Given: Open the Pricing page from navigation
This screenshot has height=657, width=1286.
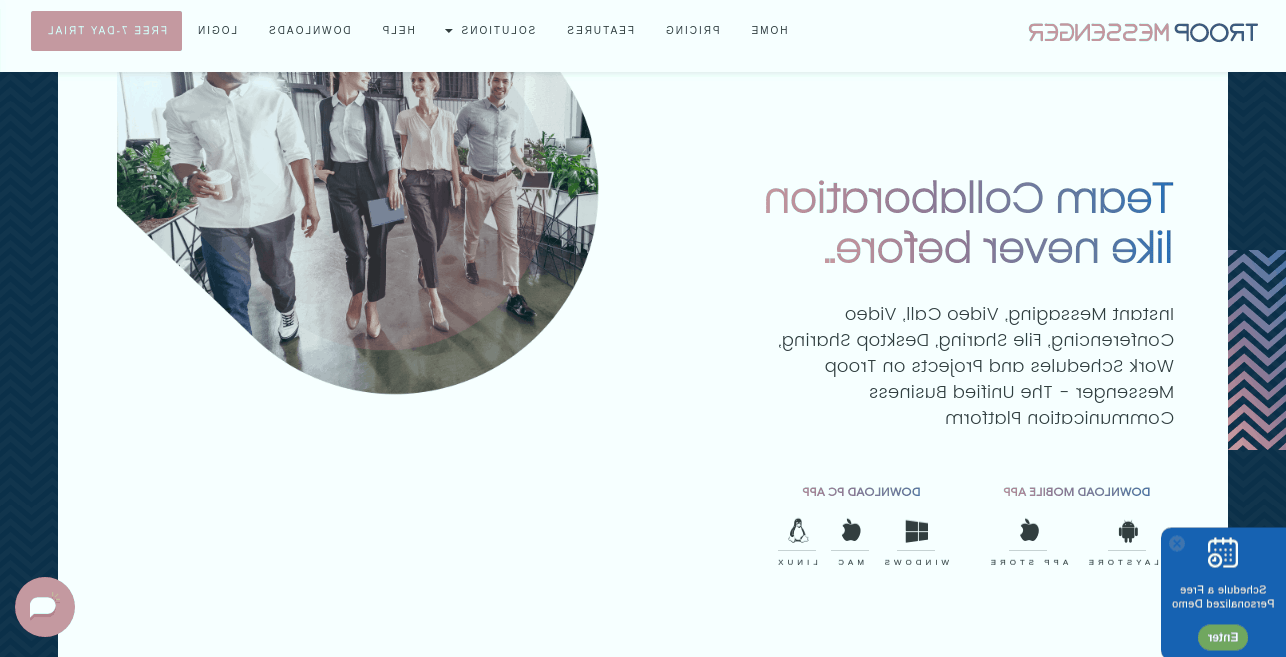Looking at the screenshot, I should 693,31.
